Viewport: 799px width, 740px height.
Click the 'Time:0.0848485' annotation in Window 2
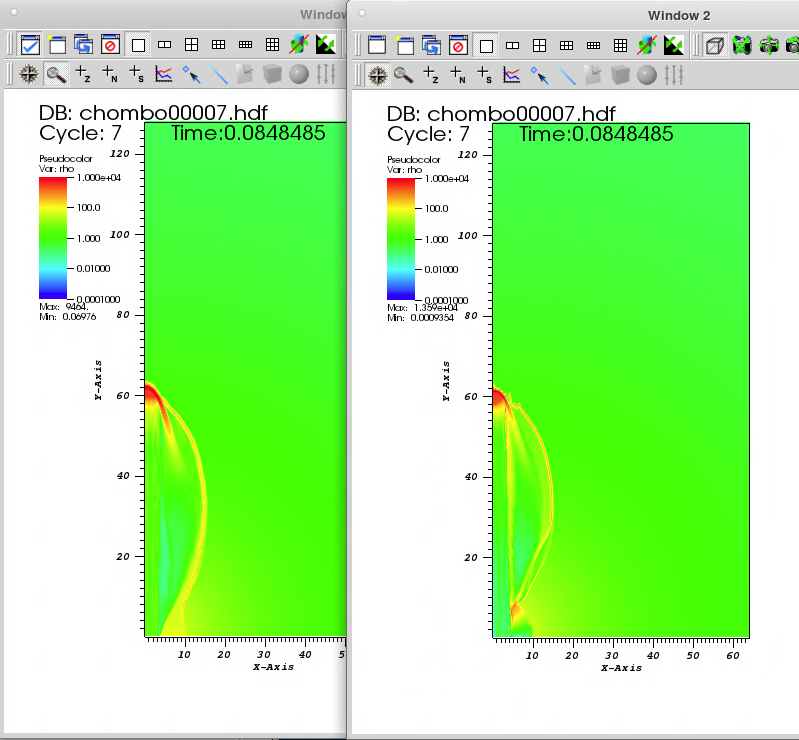tap(596, 134)
